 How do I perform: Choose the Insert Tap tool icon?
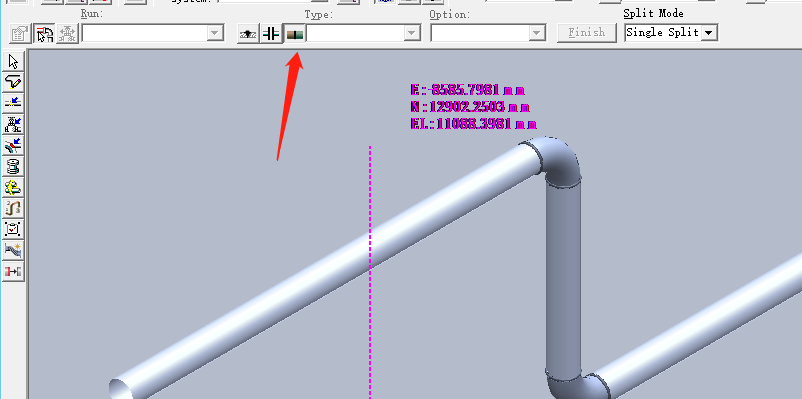[x=13, y=145]
